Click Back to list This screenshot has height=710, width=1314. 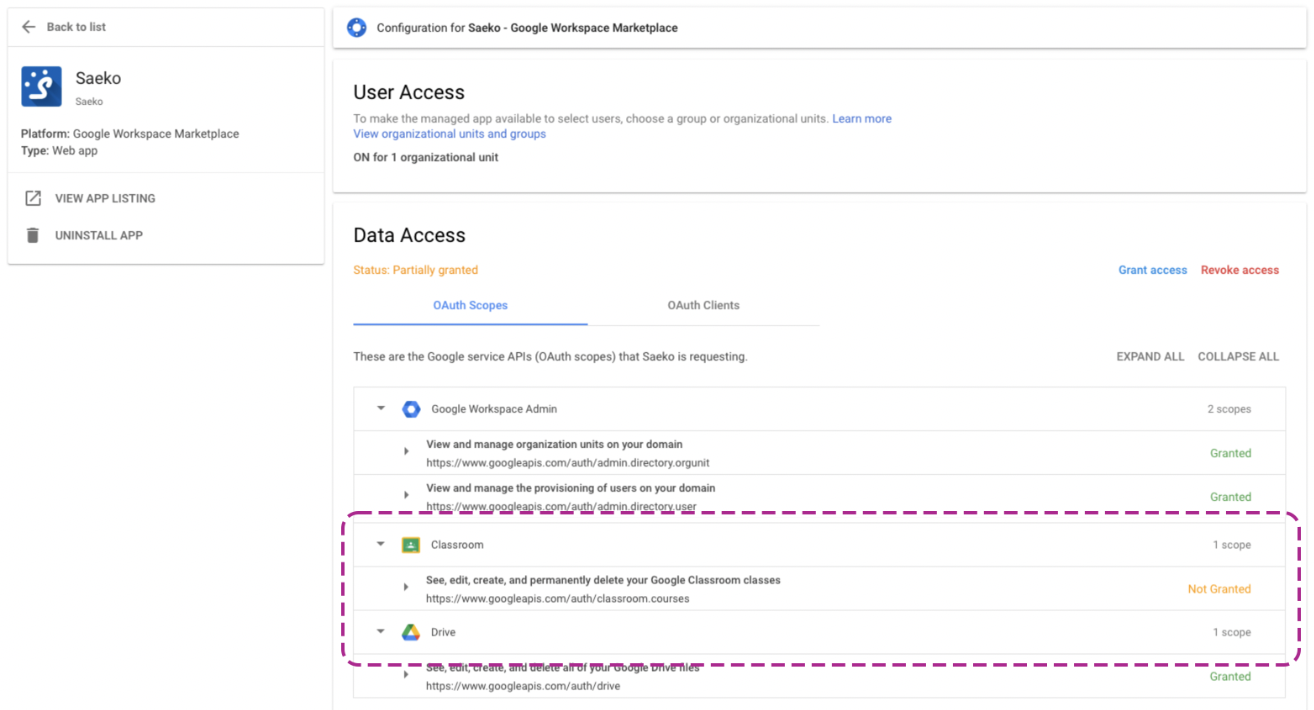76,27
